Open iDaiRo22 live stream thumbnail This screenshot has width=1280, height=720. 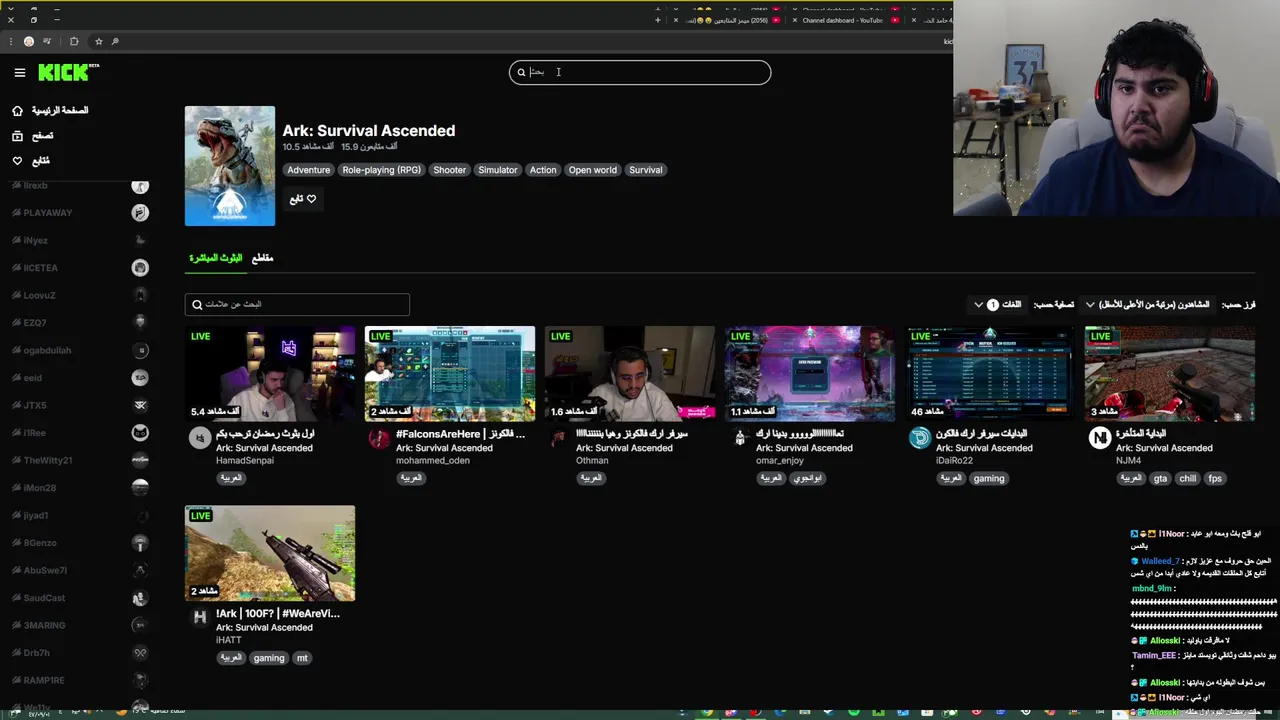[990, 374]
